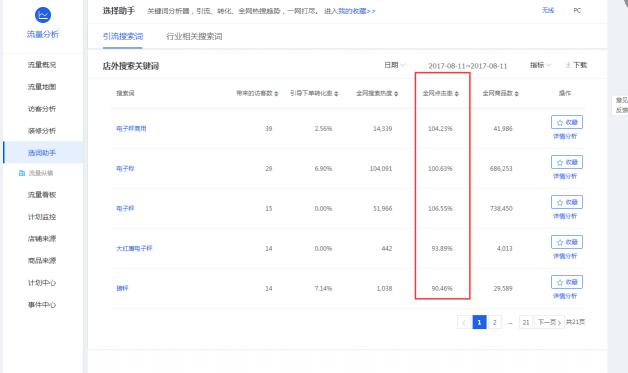The height and width of the screenshot is (373, 628).
Task: Open 详情分析 link for the last row
Action: coord(565,296)
